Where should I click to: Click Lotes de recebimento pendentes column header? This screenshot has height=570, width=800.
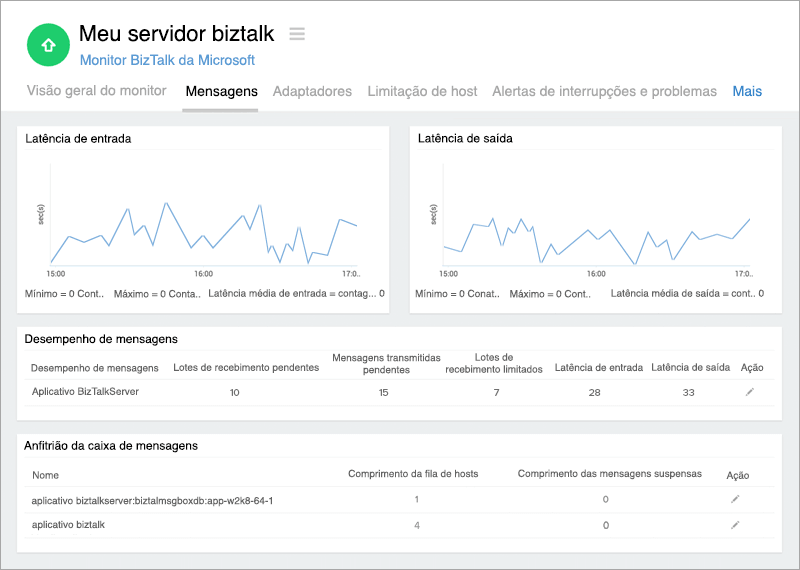coord(246,367)
